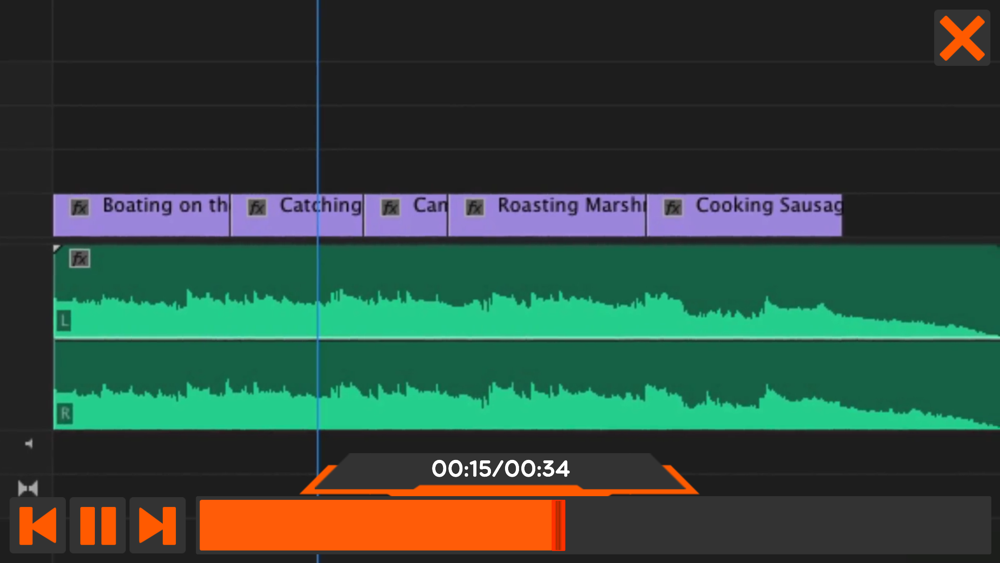The width and height of the screenshot is (1000, 563).
Task: Click the fx badge on the audio clip
Action: (x=80, y=258)
